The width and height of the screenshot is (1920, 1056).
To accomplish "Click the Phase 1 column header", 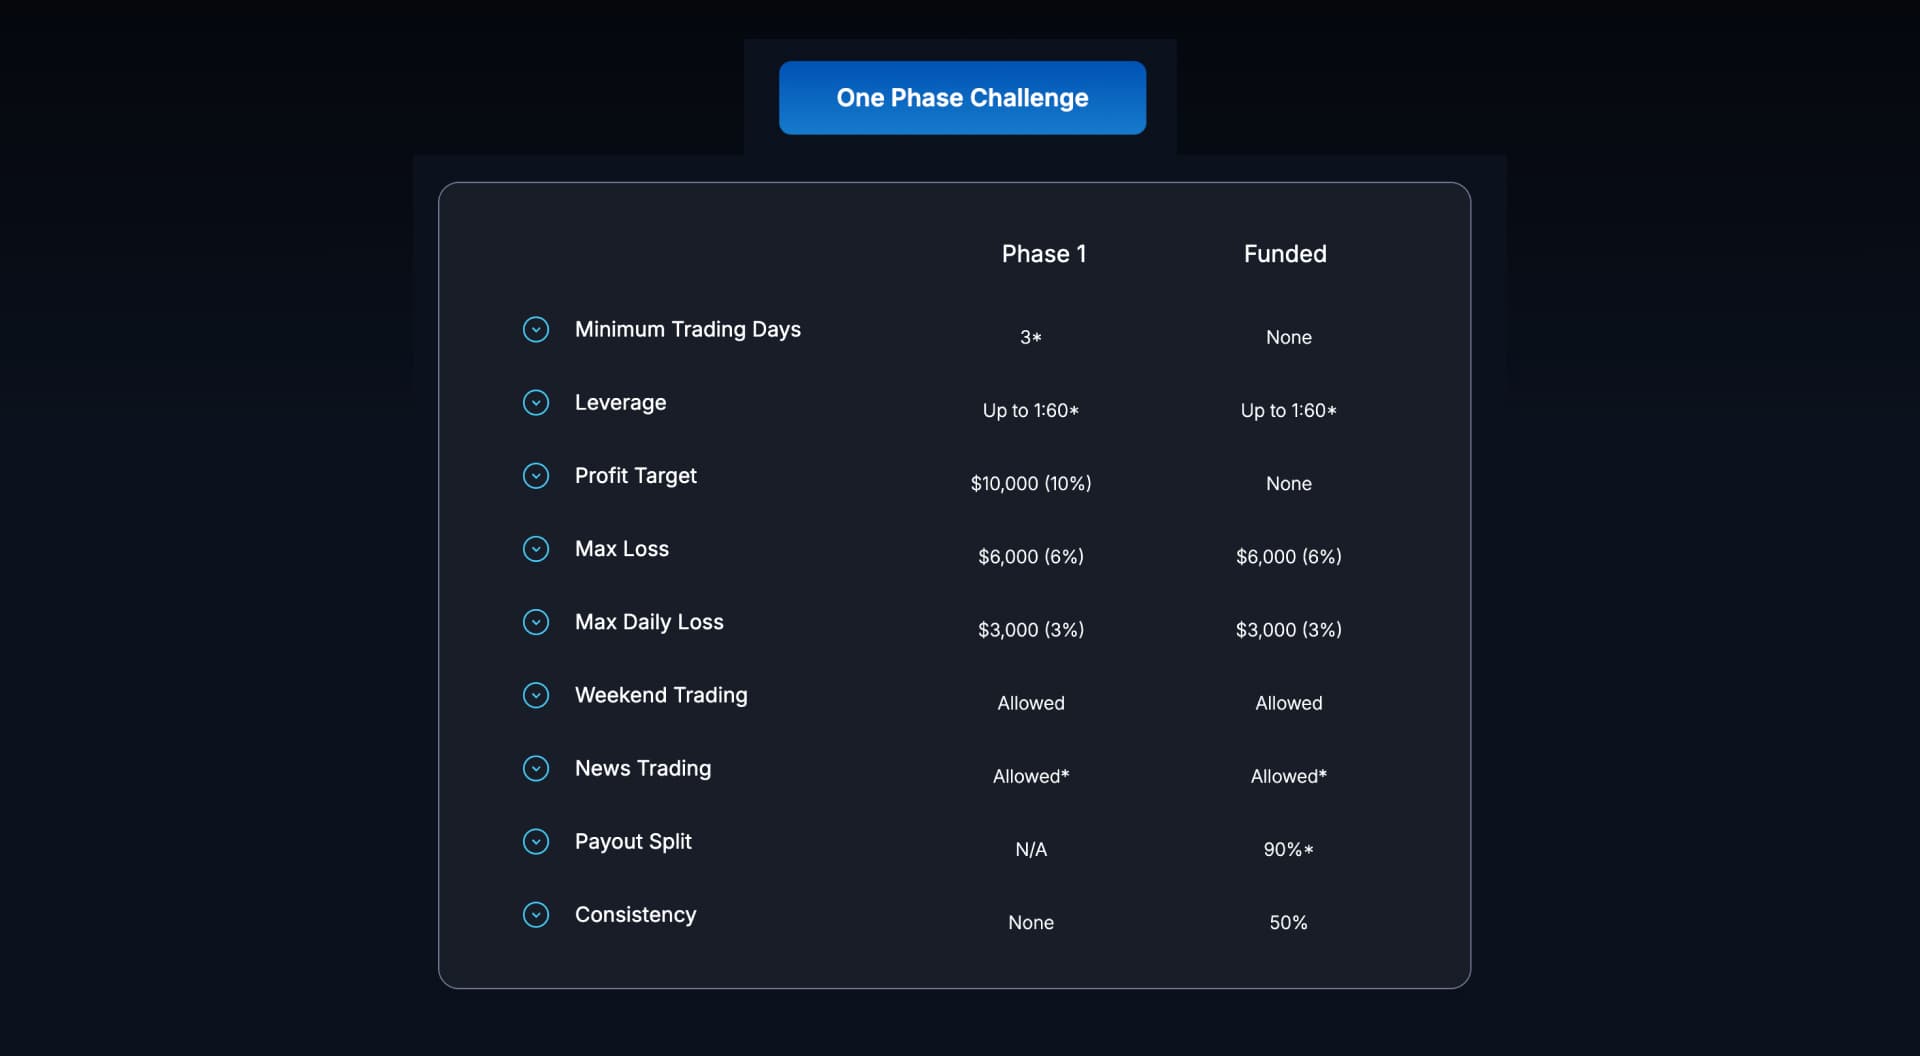I will pos(1044,254).
